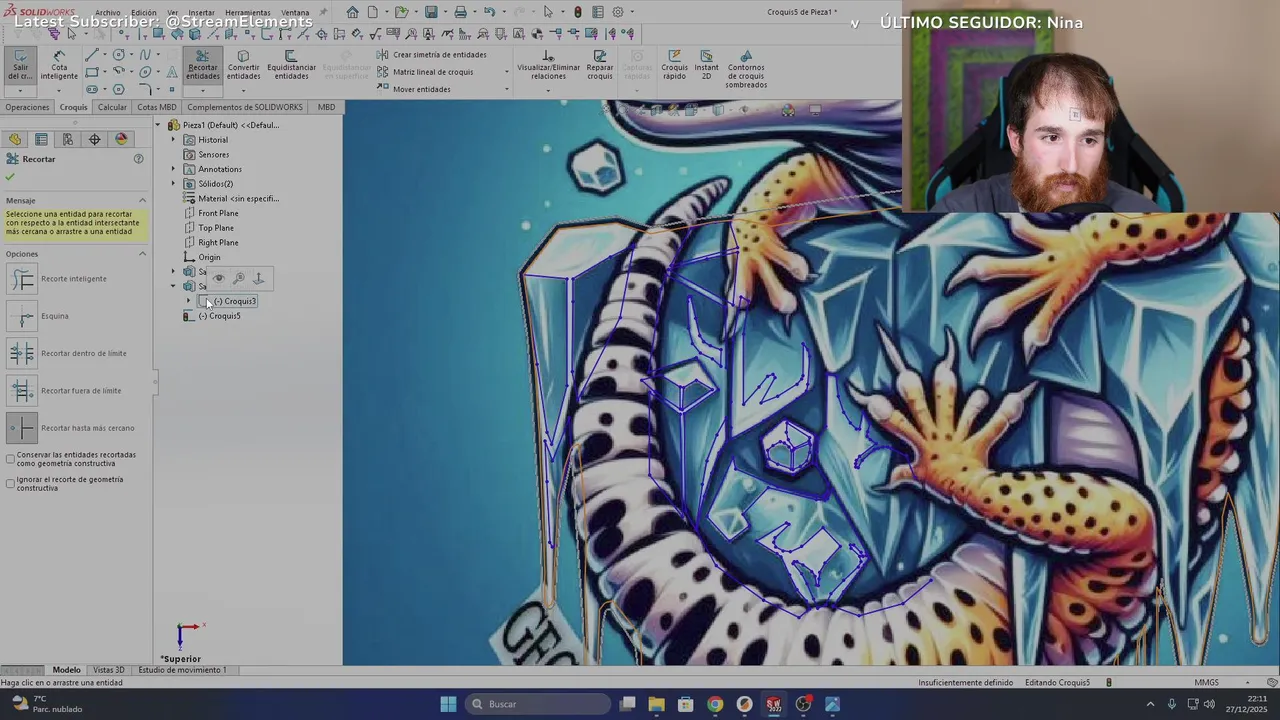Open the PropertyManager tab icon
This screenshot has height=720, width=1280.
pyautogui.click(x=41, y=139)
